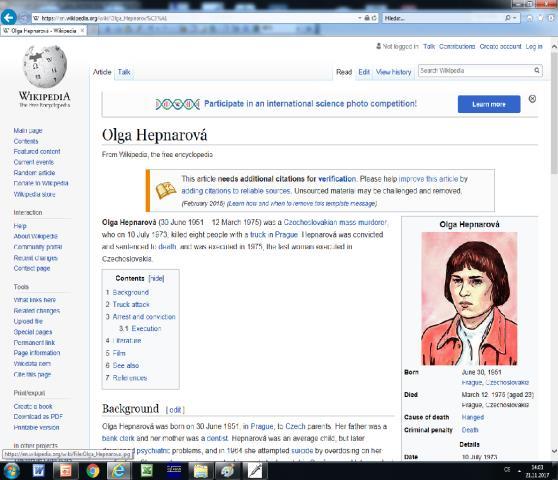Screen dimensions: 558x480
Task: Open the What links here sidebar link
Action: pos(35,300)
